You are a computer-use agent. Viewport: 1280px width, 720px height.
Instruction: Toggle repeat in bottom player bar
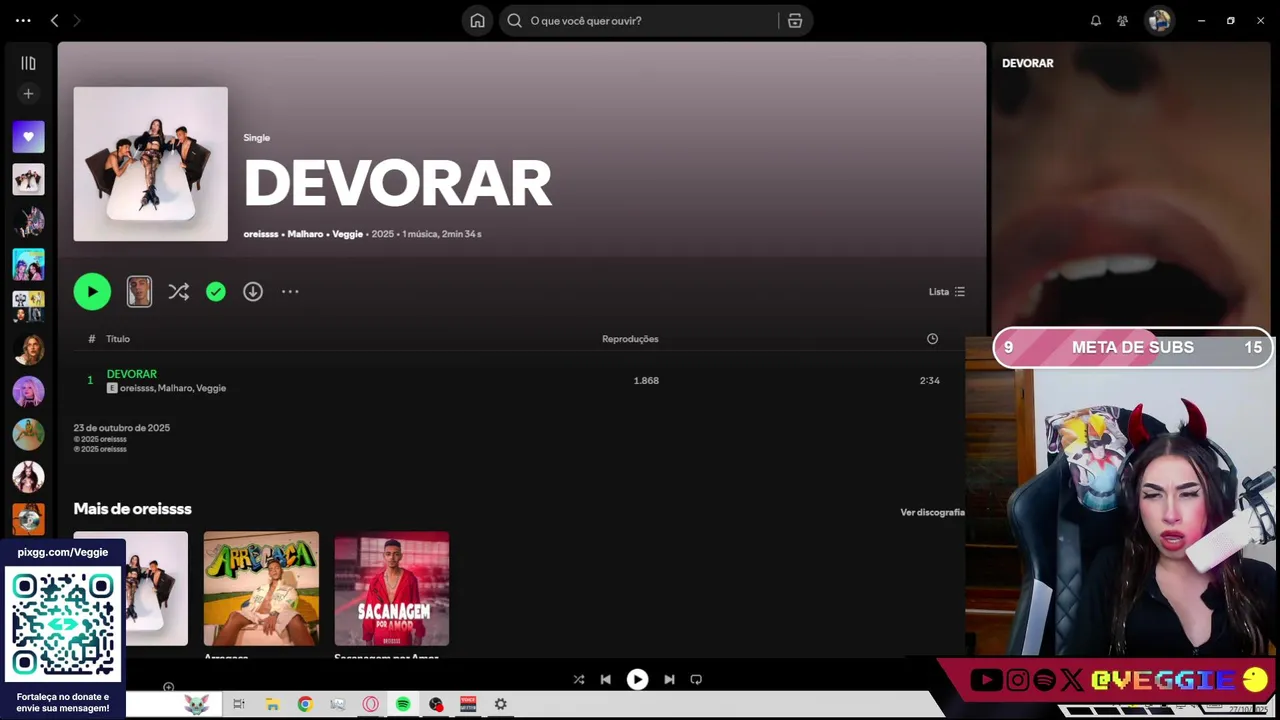[x=696, y=679]
